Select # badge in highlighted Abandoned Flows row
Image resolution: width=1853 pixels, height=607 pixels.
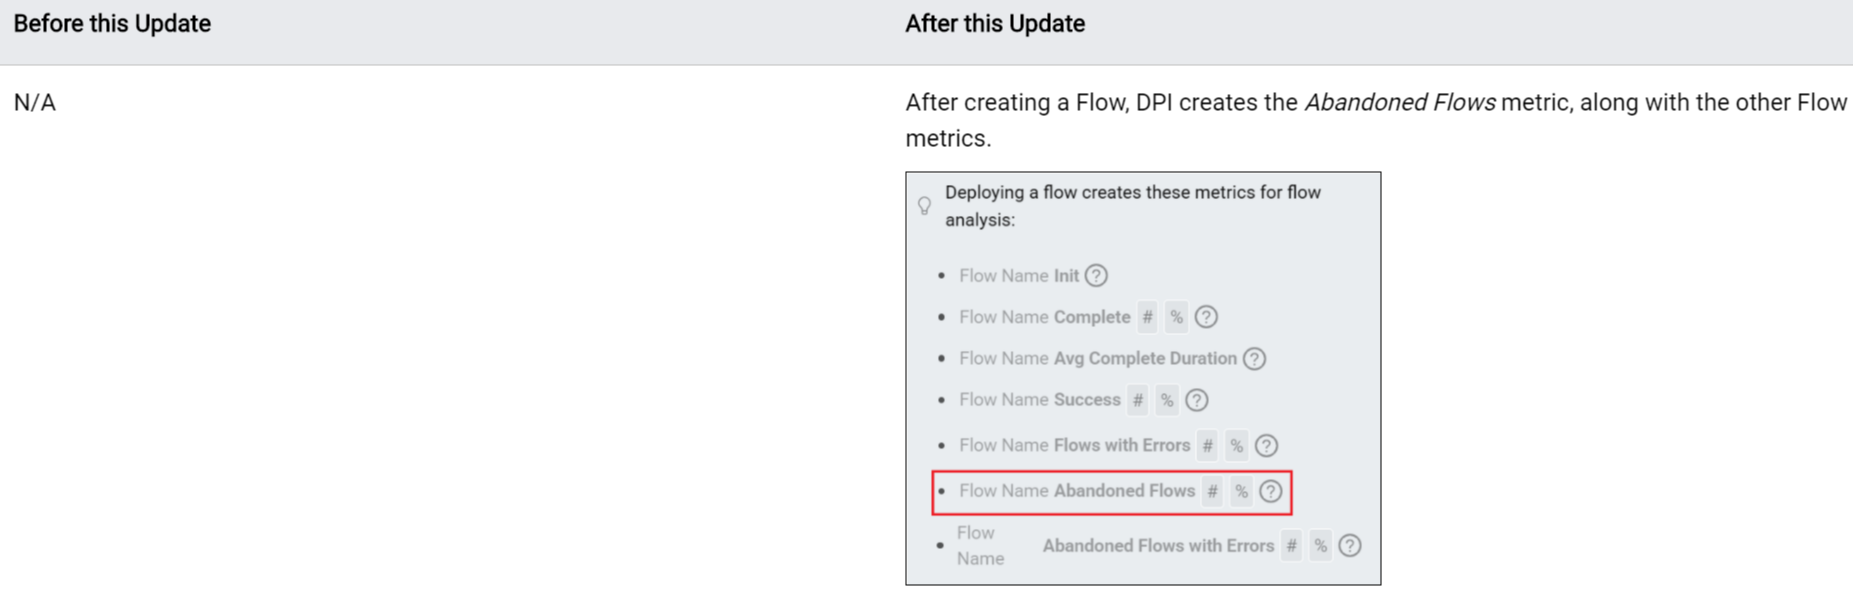[x=1212, y=491]
